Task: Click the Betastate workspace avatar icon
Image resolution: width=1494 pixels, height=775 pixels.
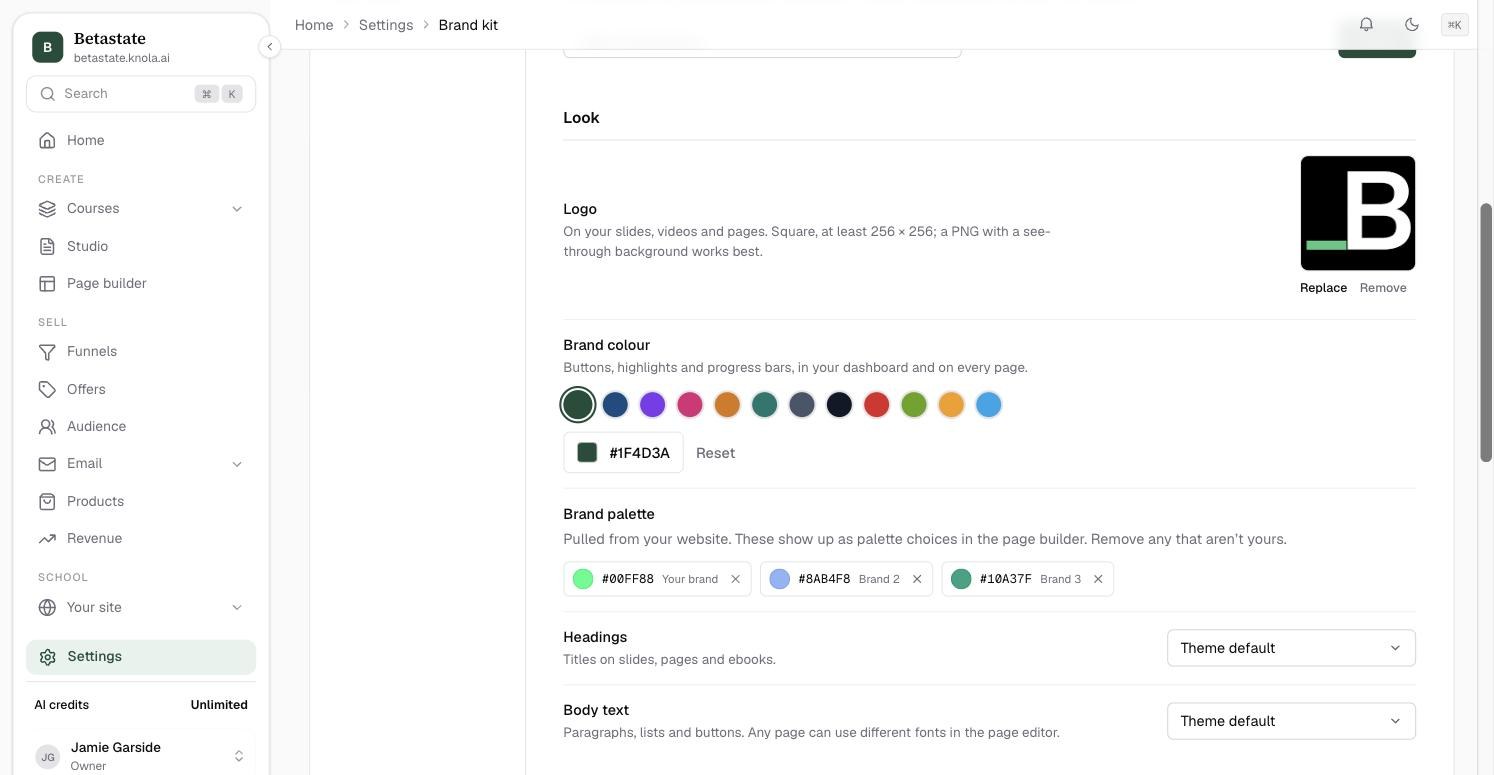Action: click(47, 47)
